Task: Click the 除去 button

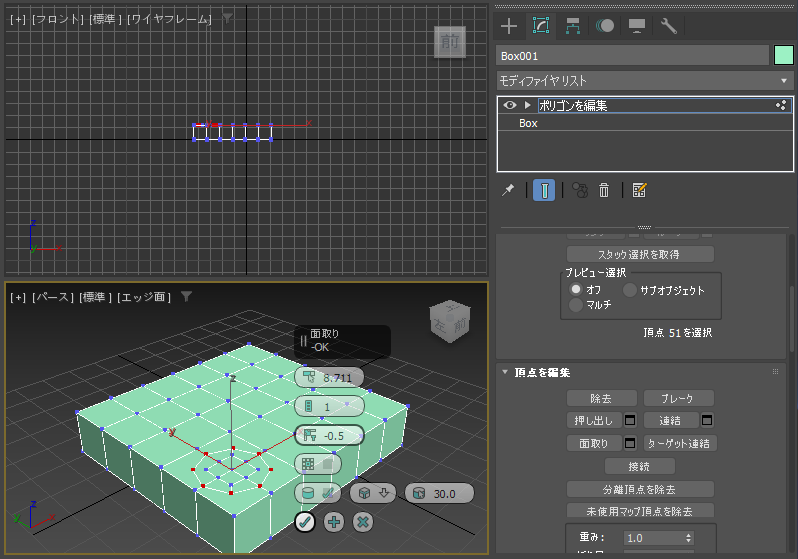Action: (x=602, y=398)
